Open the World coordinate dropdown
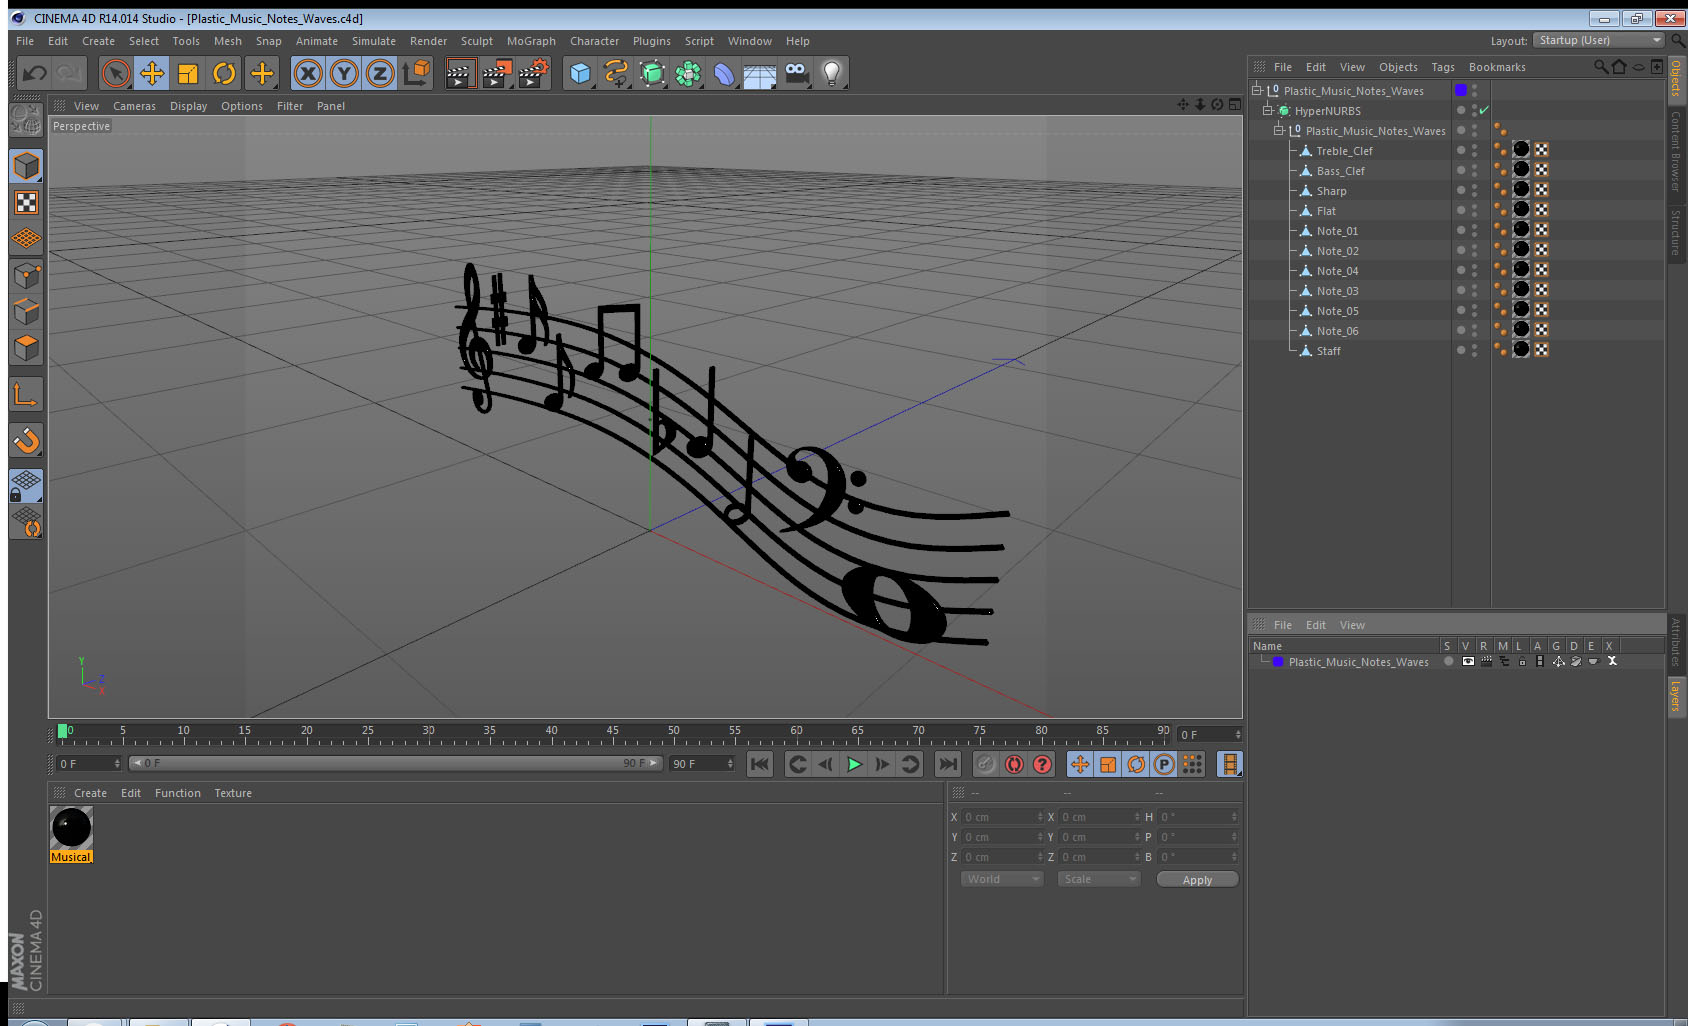This screenshot has height=1026, width=1688. 1001,879
